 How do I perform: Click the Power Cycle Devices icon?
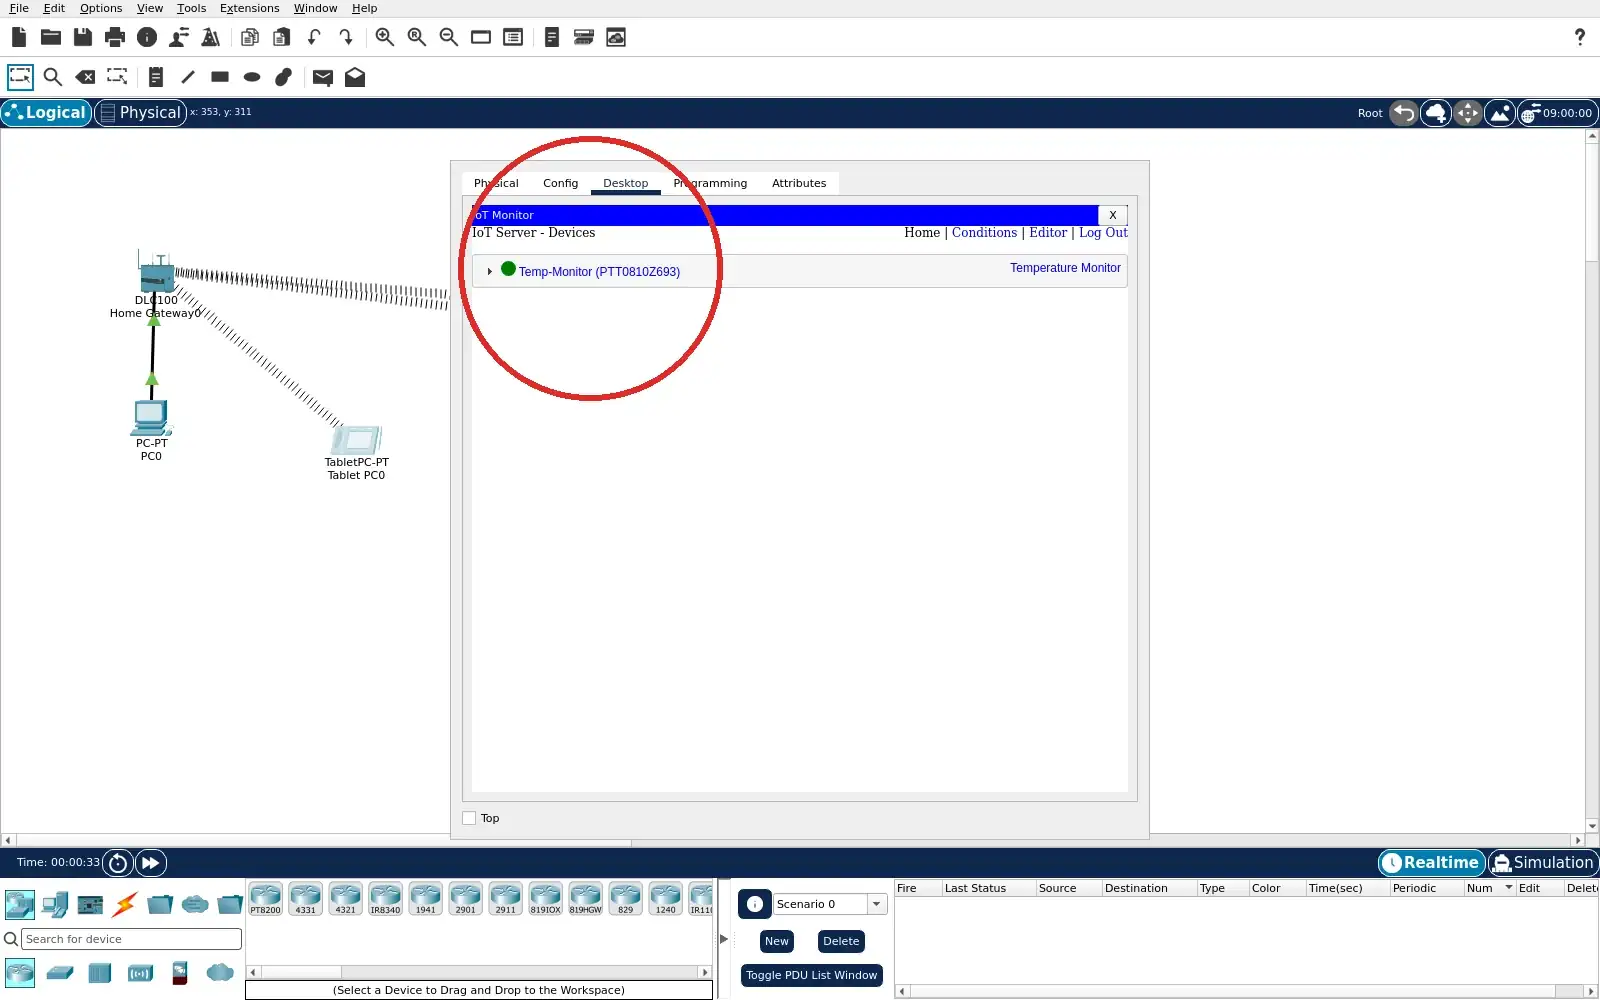[118, 863]
